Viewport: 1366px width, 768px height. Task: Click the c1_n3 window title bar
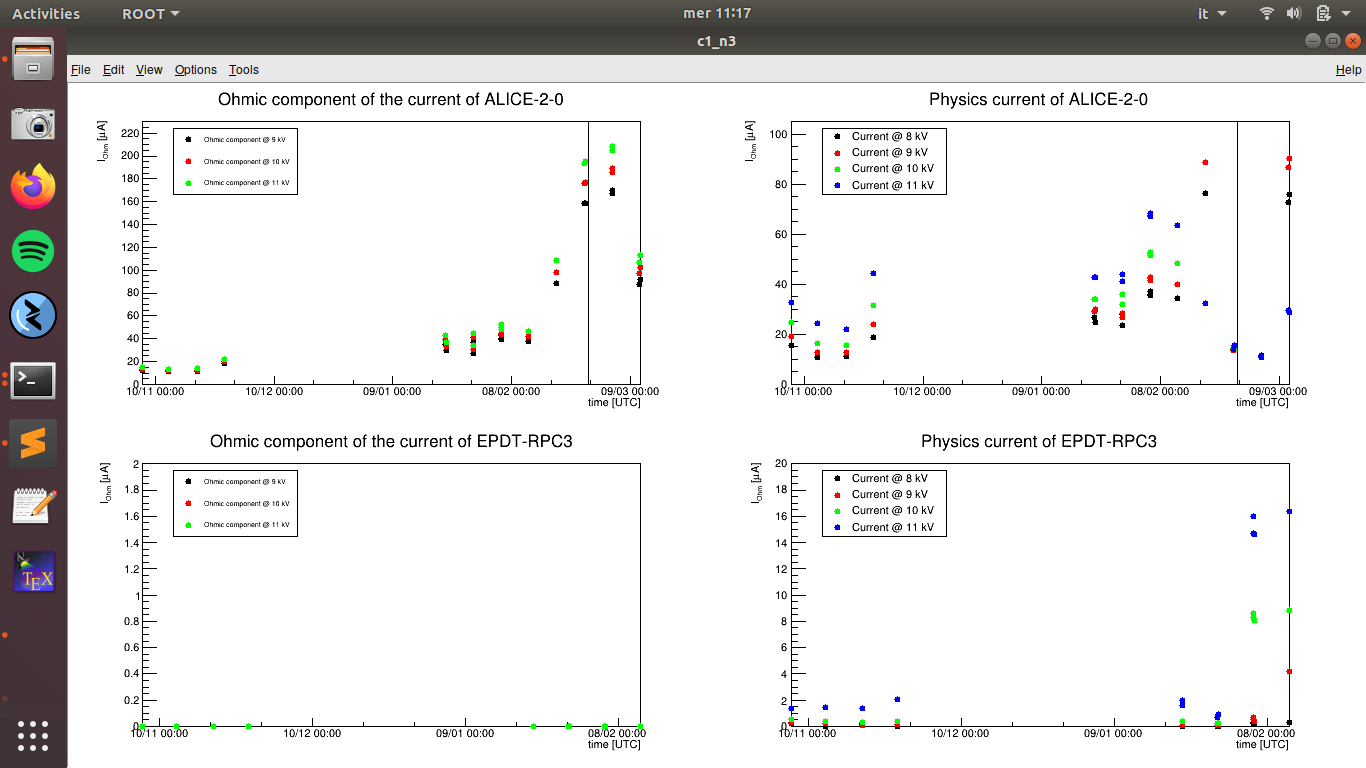click(x=716, y=41)
